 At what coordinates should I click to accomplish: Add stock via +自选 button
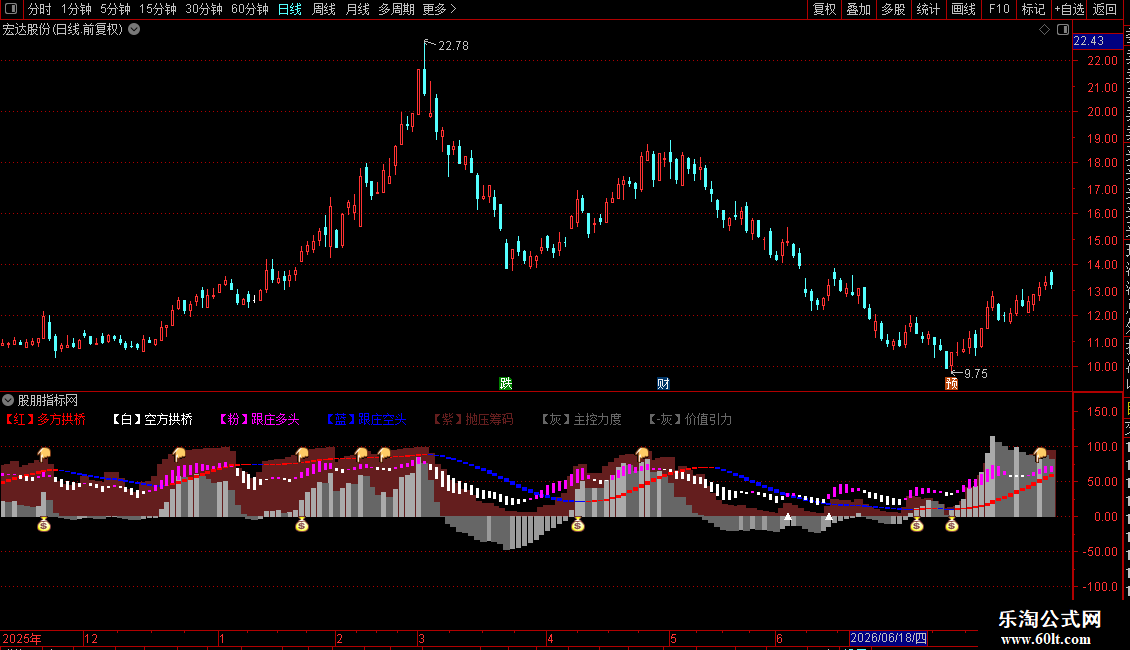(1069, 9)
